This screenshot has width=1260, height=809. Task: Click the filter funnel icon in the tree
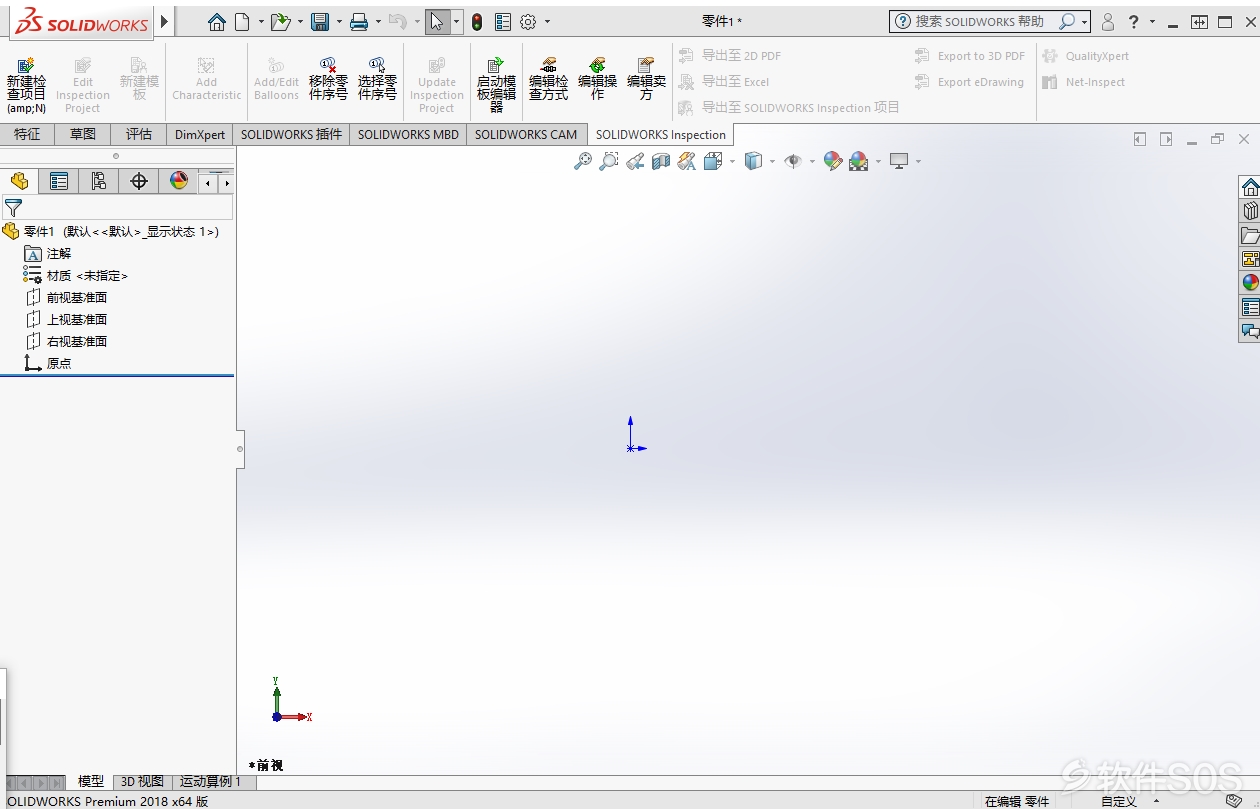point(13,208)
